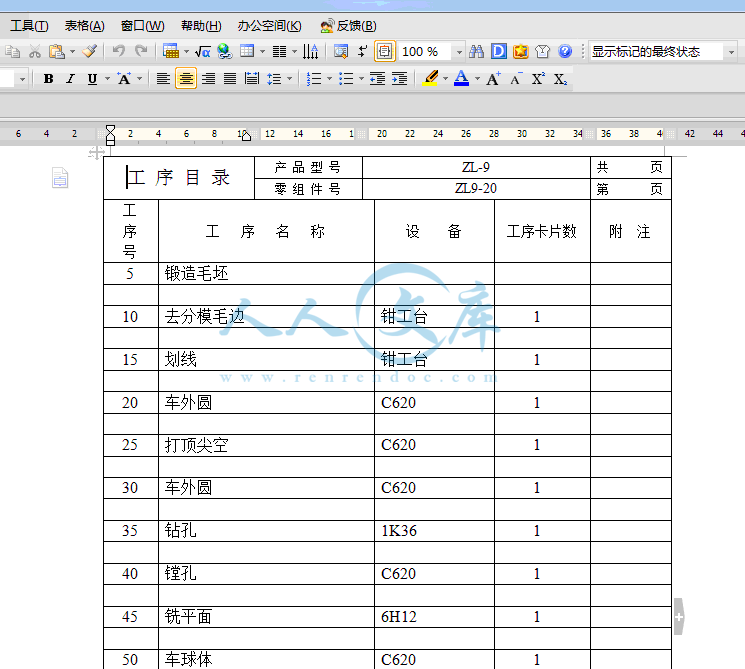Click the Undo arrow icon

[x=119, y=51]
